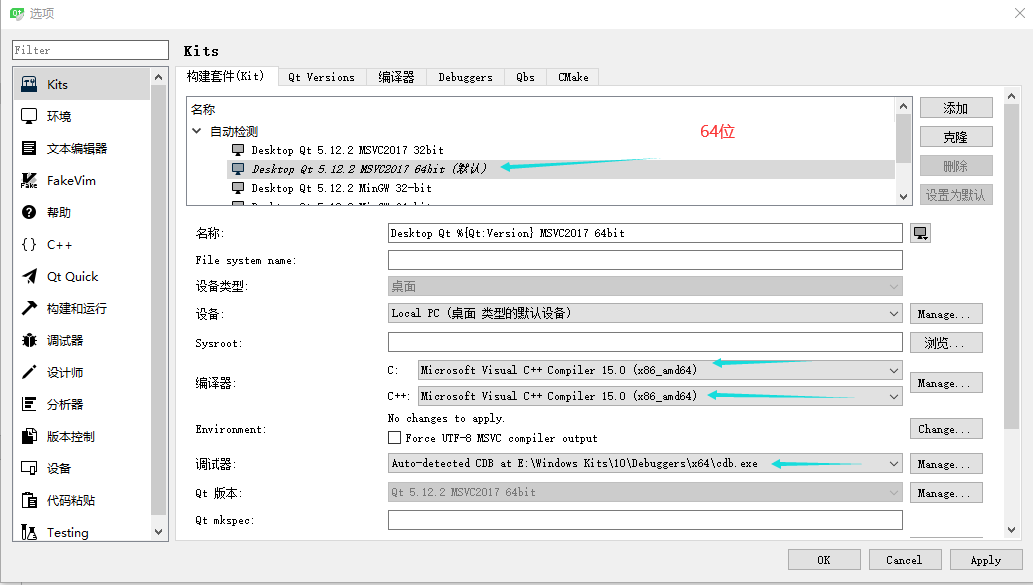The width and height of the screenshot is (1033, 585).
Task: Click the Sysroot input field
Action: [x=645, y=343]
